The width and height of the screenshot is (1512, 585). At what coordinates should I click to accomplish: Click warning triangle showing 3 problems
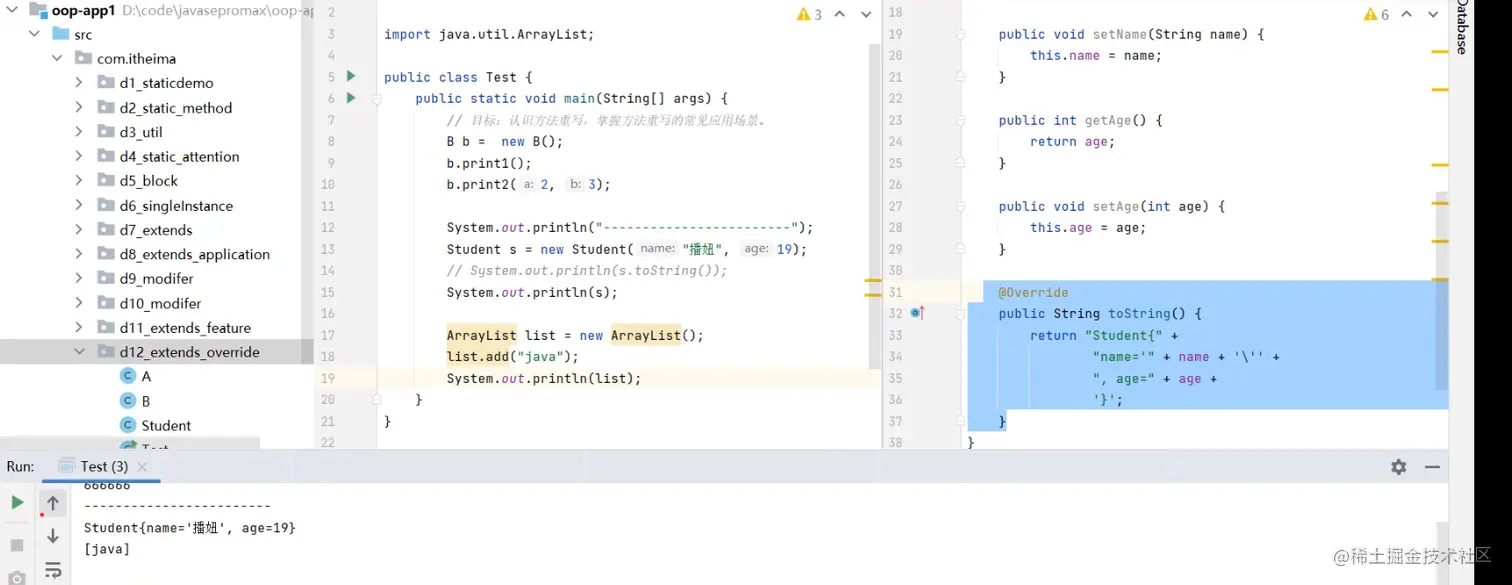click(803, 14)
